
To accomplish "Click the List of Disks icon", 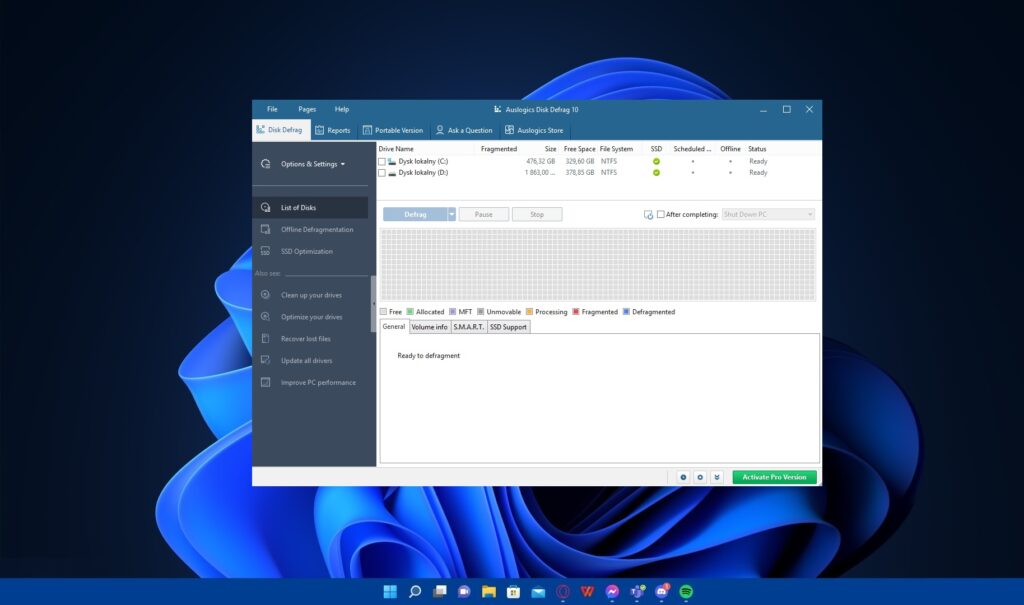I will click(x=266, y=207).
